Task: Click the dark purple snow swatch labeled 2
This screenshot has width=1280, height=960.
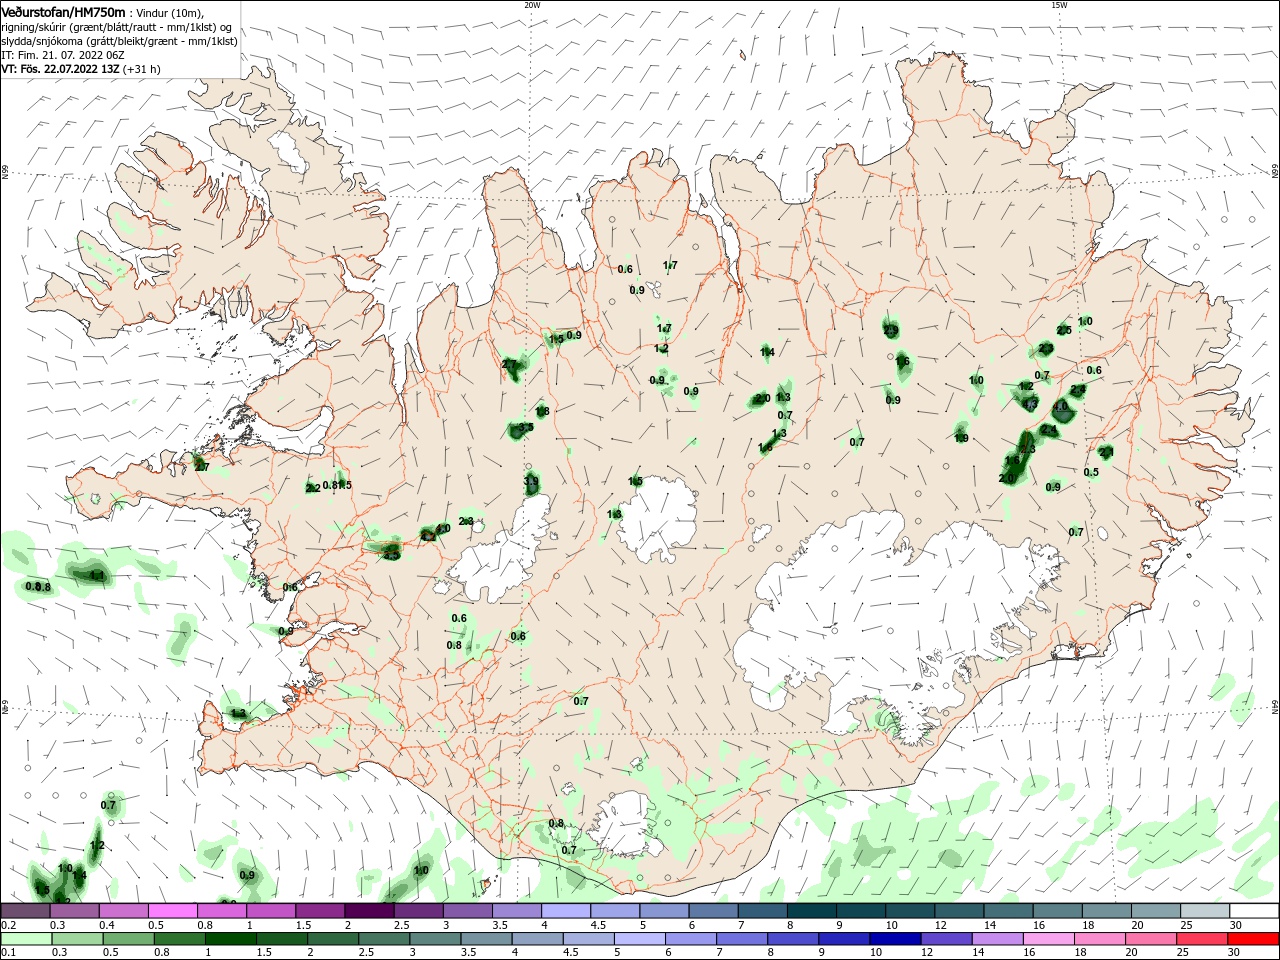Action: [x=369, y=911]
